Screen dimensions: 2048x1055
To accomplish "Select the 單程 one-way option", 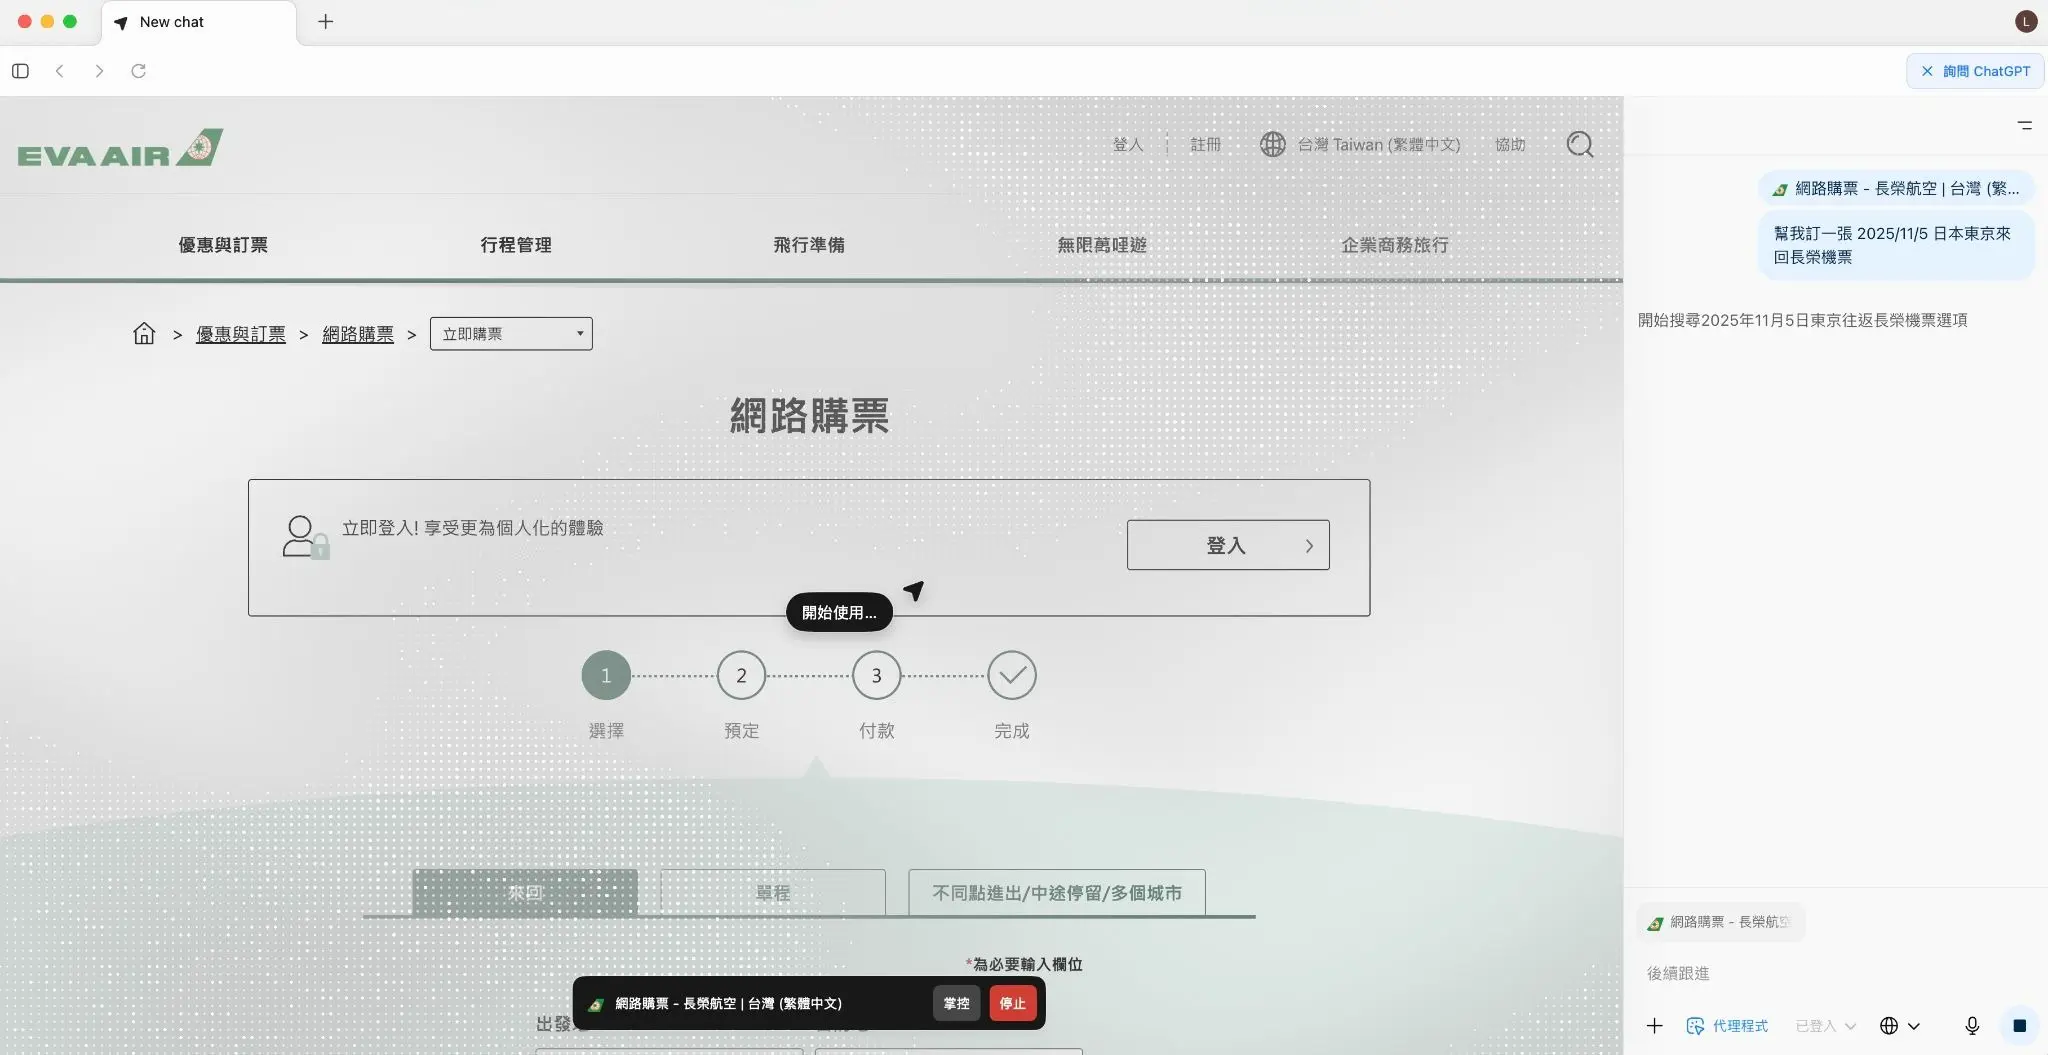I will (x=771, y=892).
